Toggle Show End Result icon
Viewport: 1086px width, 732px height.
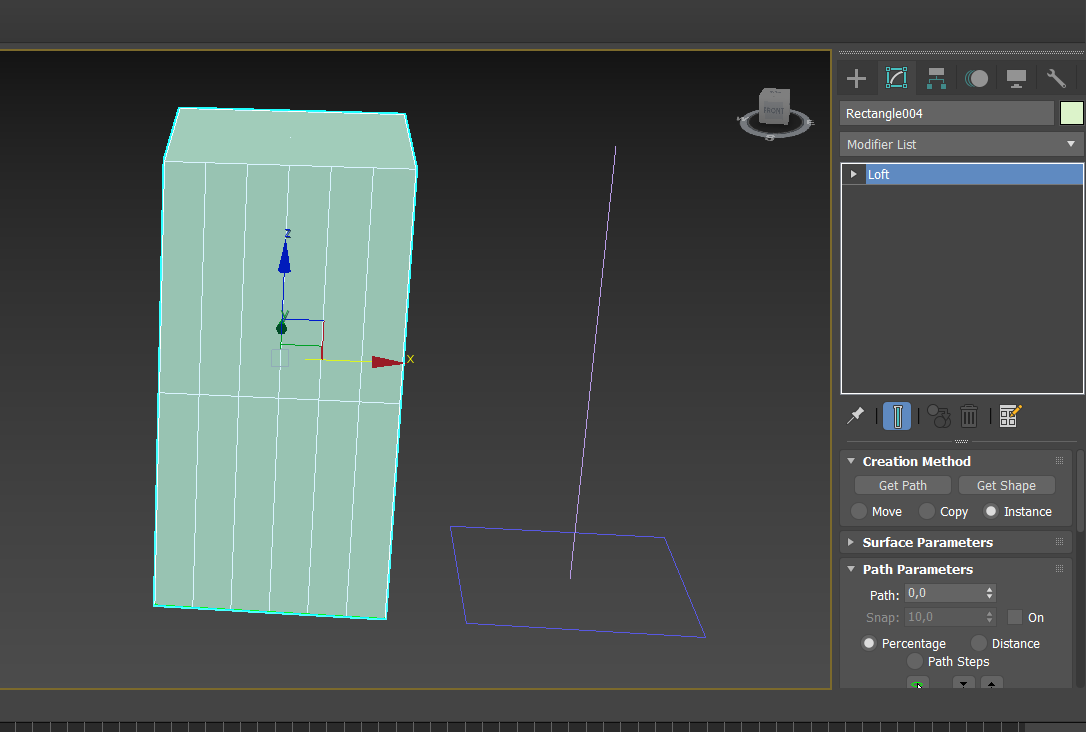point(897,416)
